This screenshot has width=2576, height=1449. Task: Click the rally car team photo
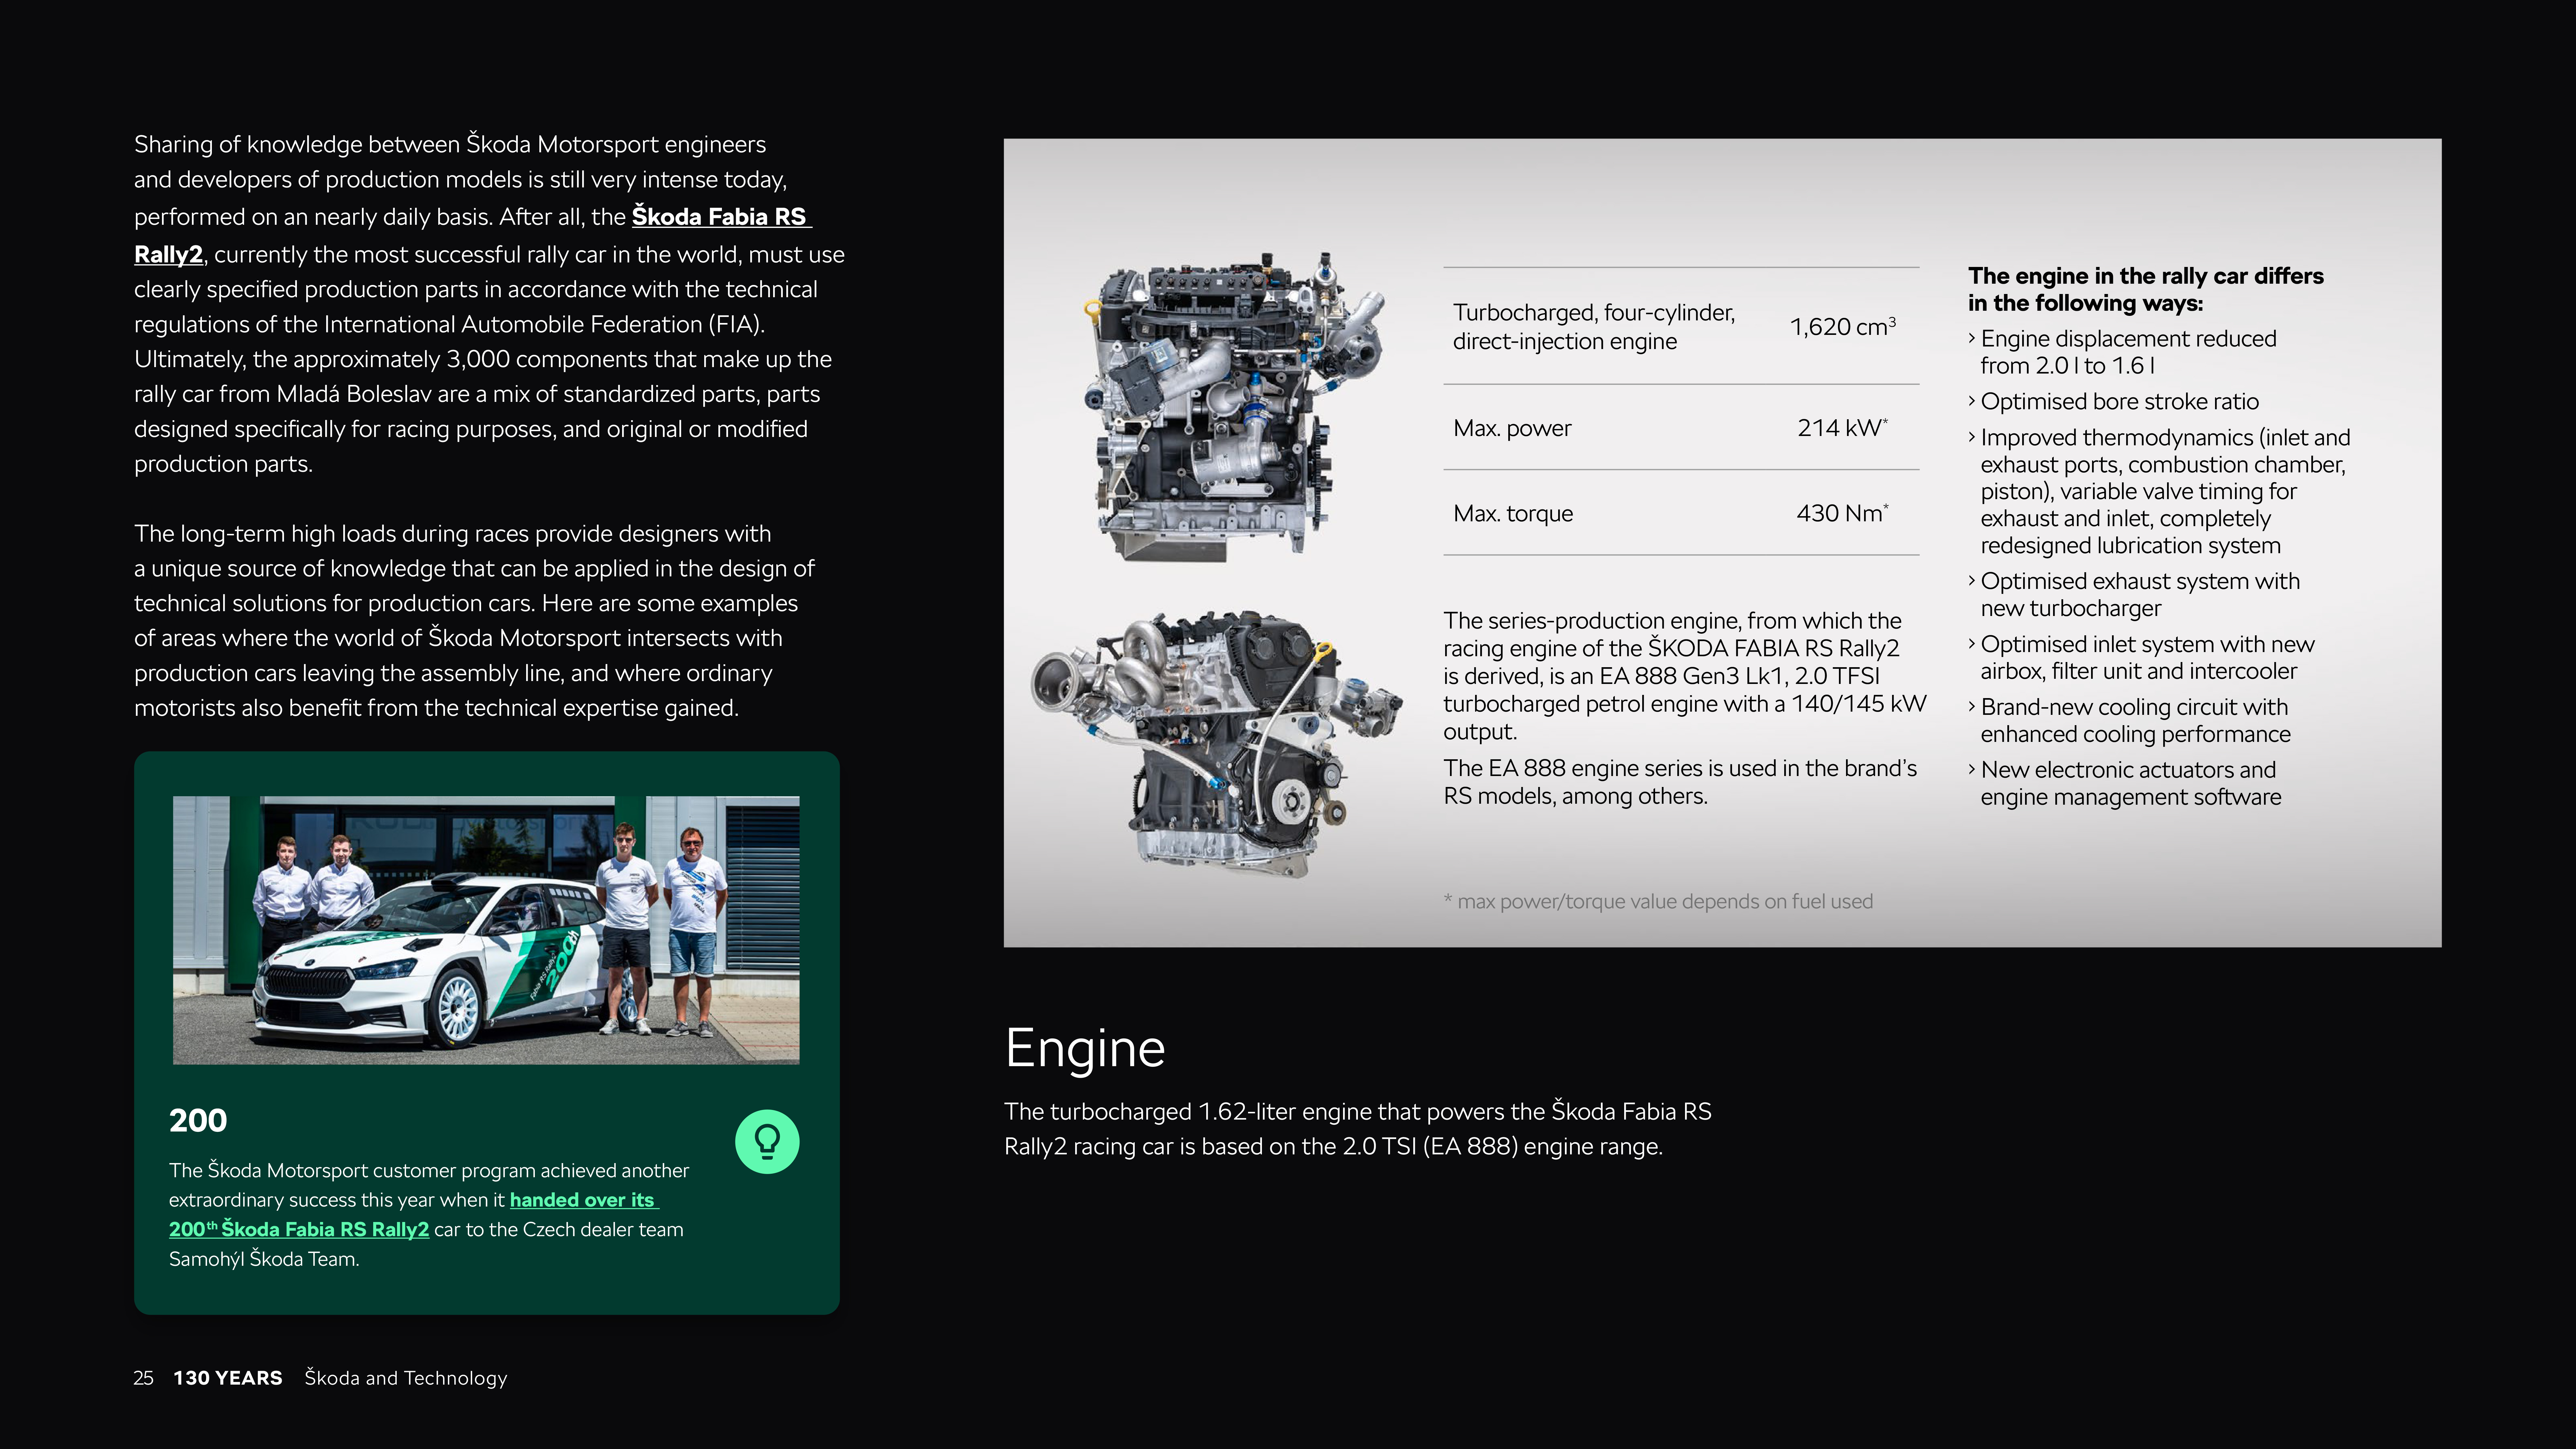click(486, 930)
